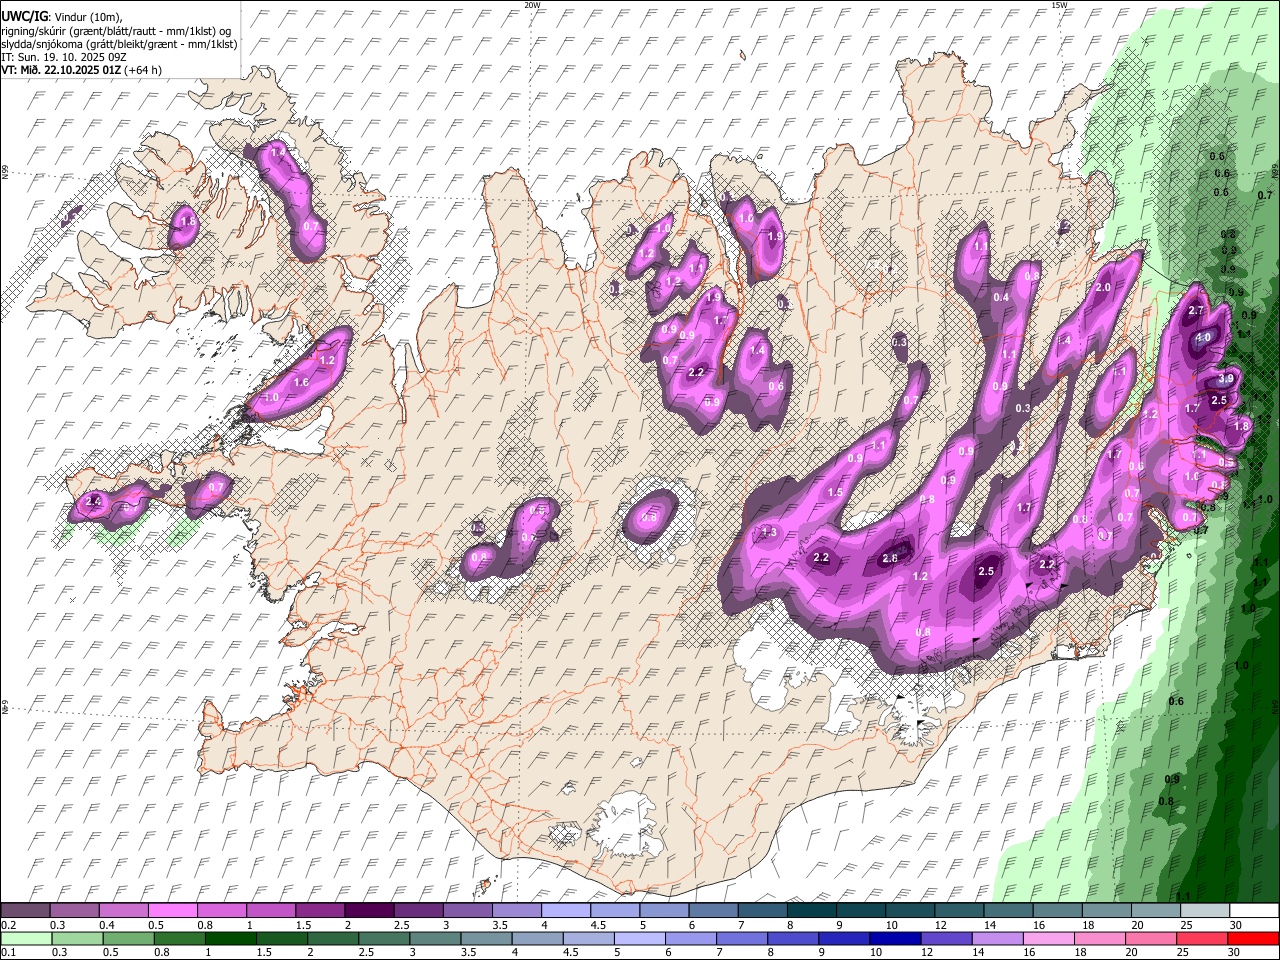The height and width of the screenshot is (960, 1280).
Task: Pick the dark teal top-row swatch between 8 and 9
Action: pyautogui.click(x=813, y=911)
